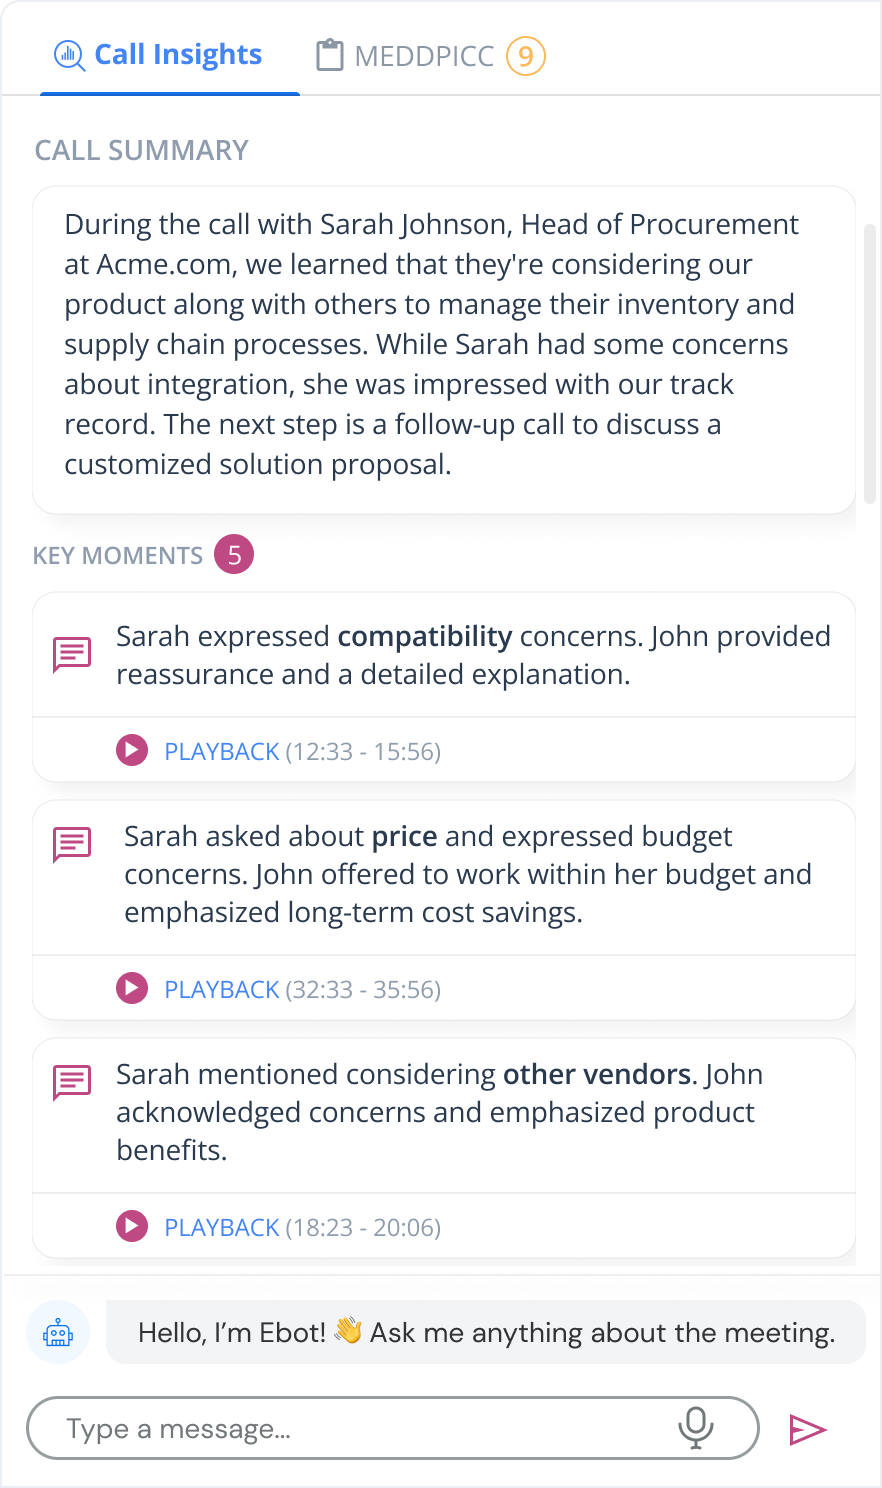This screenshot has width=882, height=1488.
Task: Click PLAYBACK link for other vendors moment
Action: 222,1228
